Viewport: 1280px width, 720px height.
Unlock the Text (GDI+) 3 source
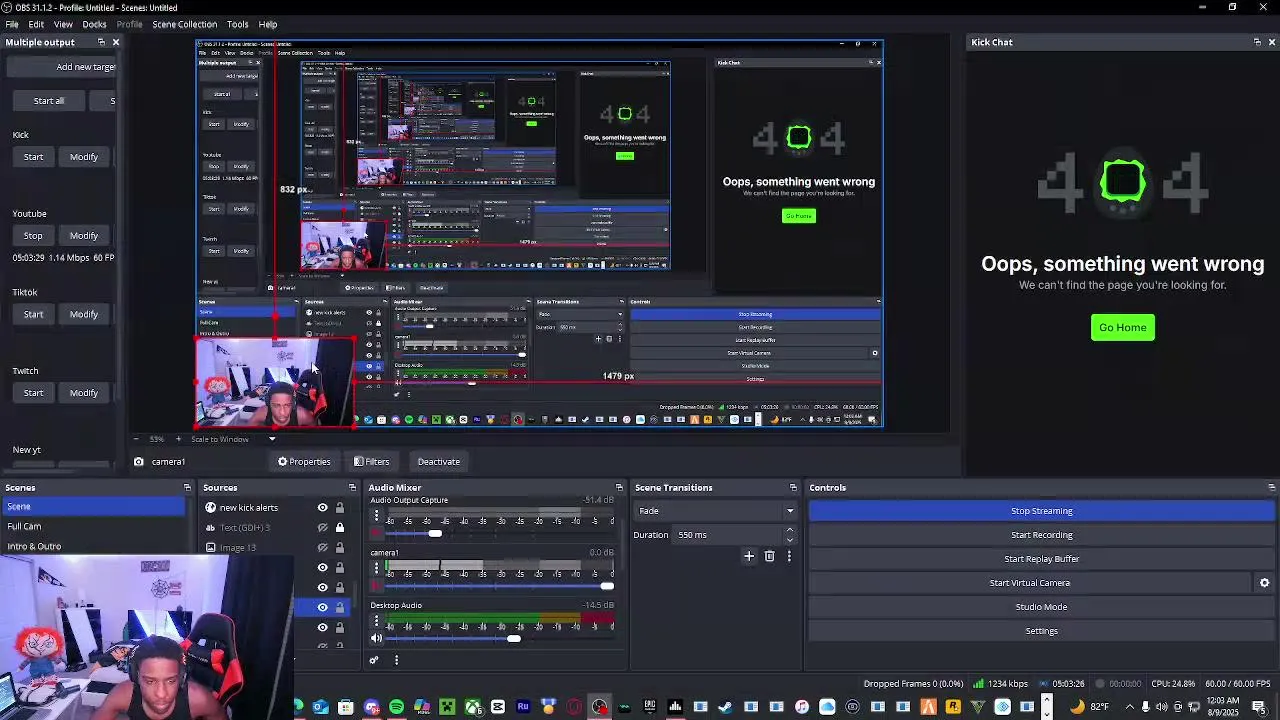339,528
